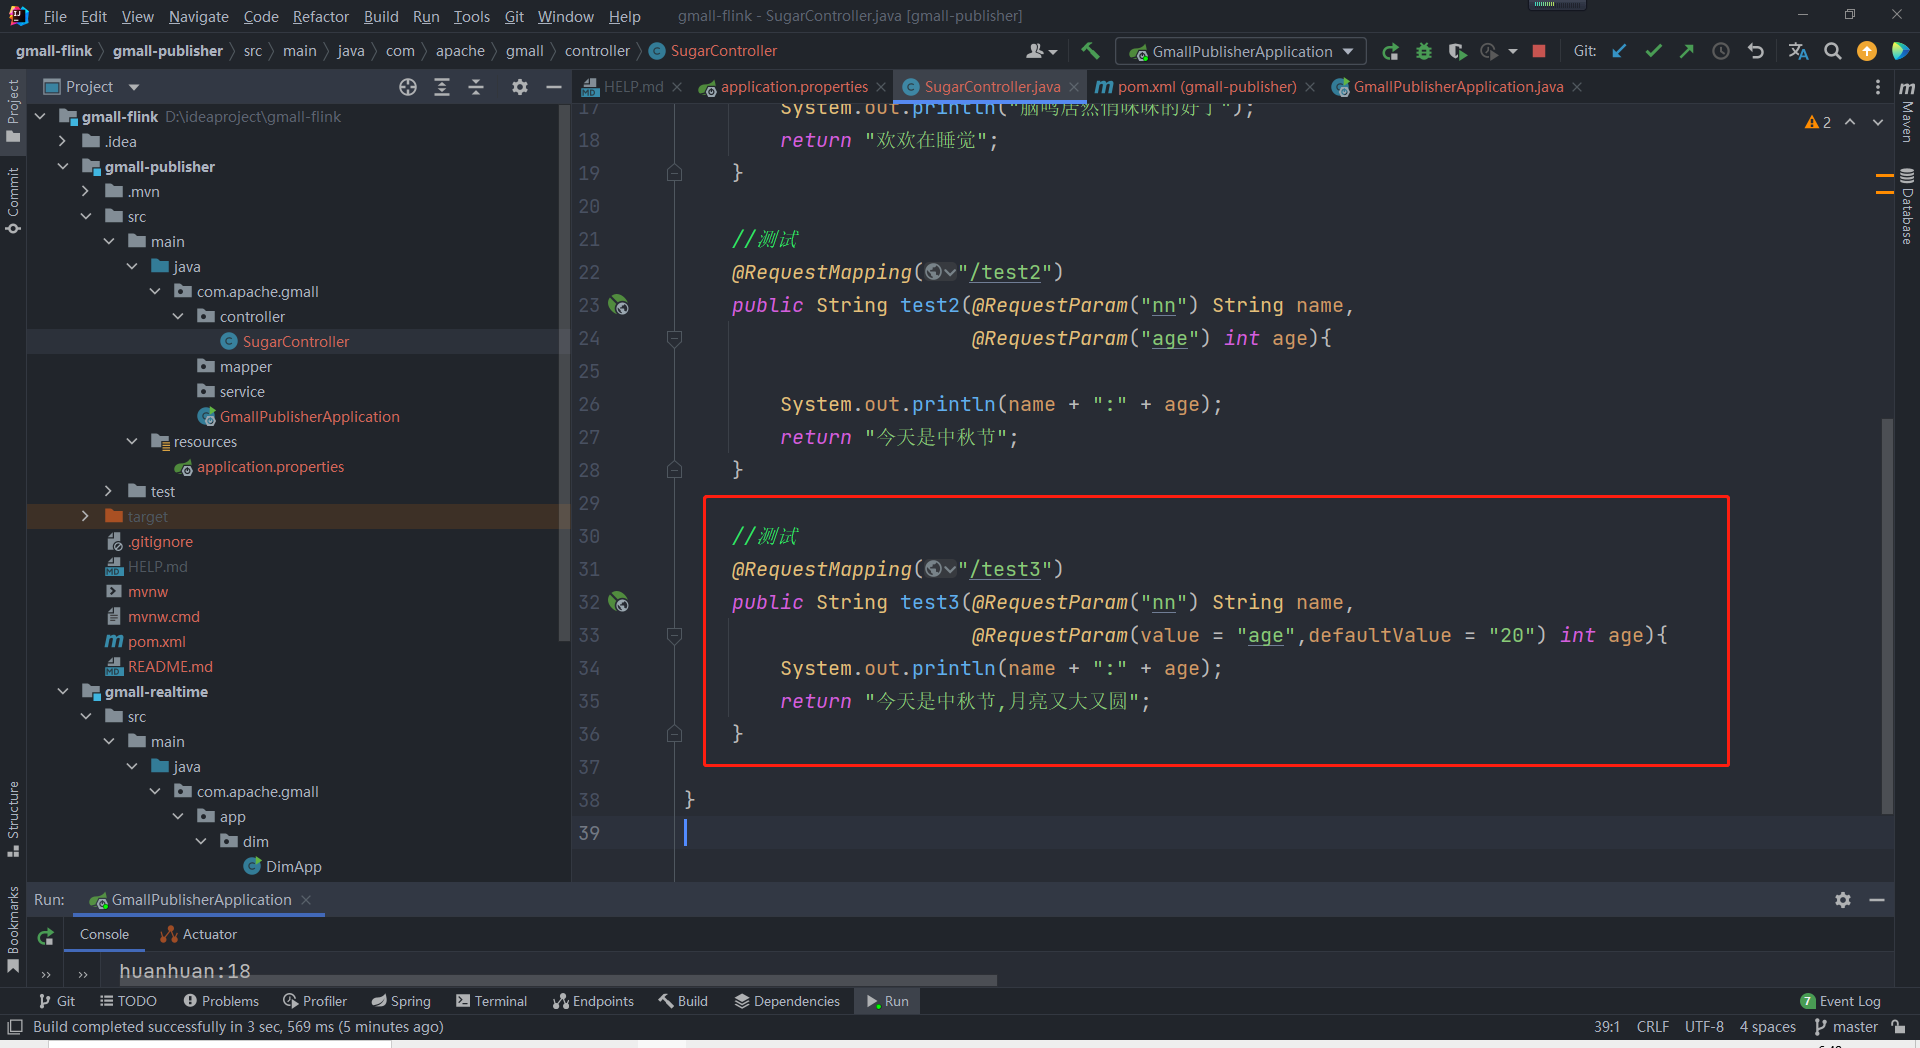This screenshot has width=1920, height=1048.
Task: Open Search Everywhere magnifier icon
Action: pyautogui.click(x=1833, y=51)
